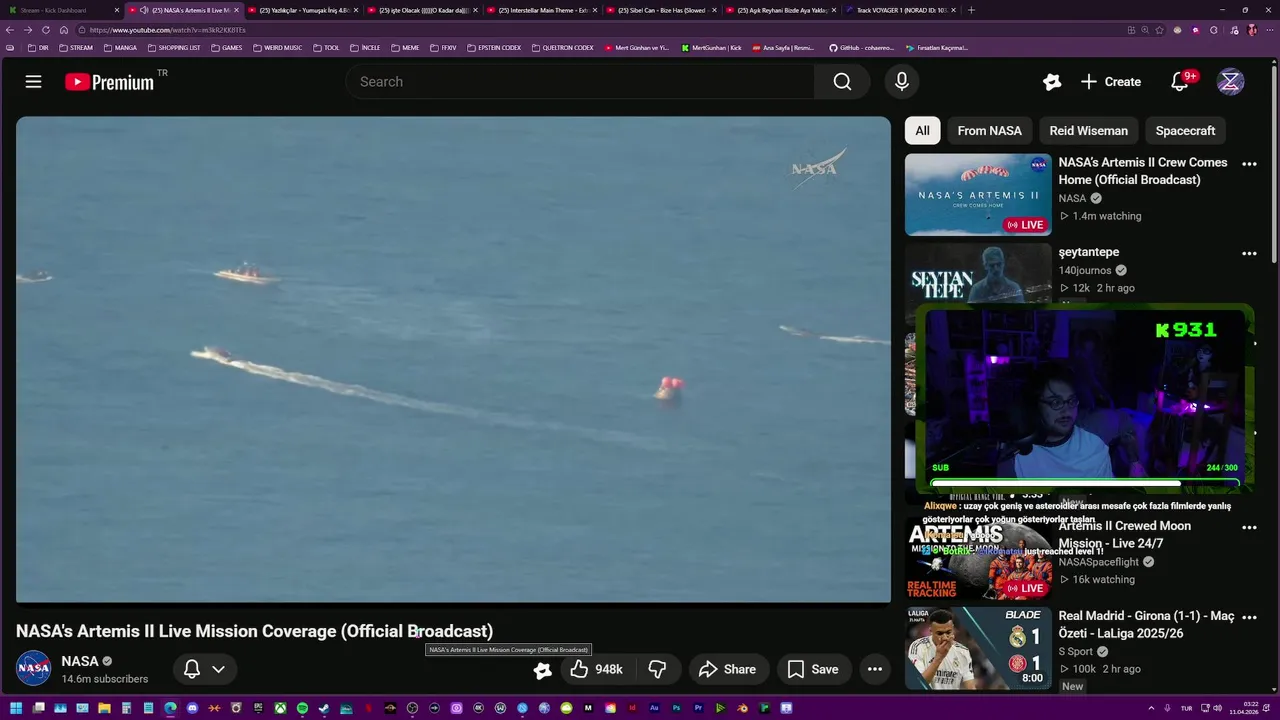Share the video using the Share button

tap(727, 669)
